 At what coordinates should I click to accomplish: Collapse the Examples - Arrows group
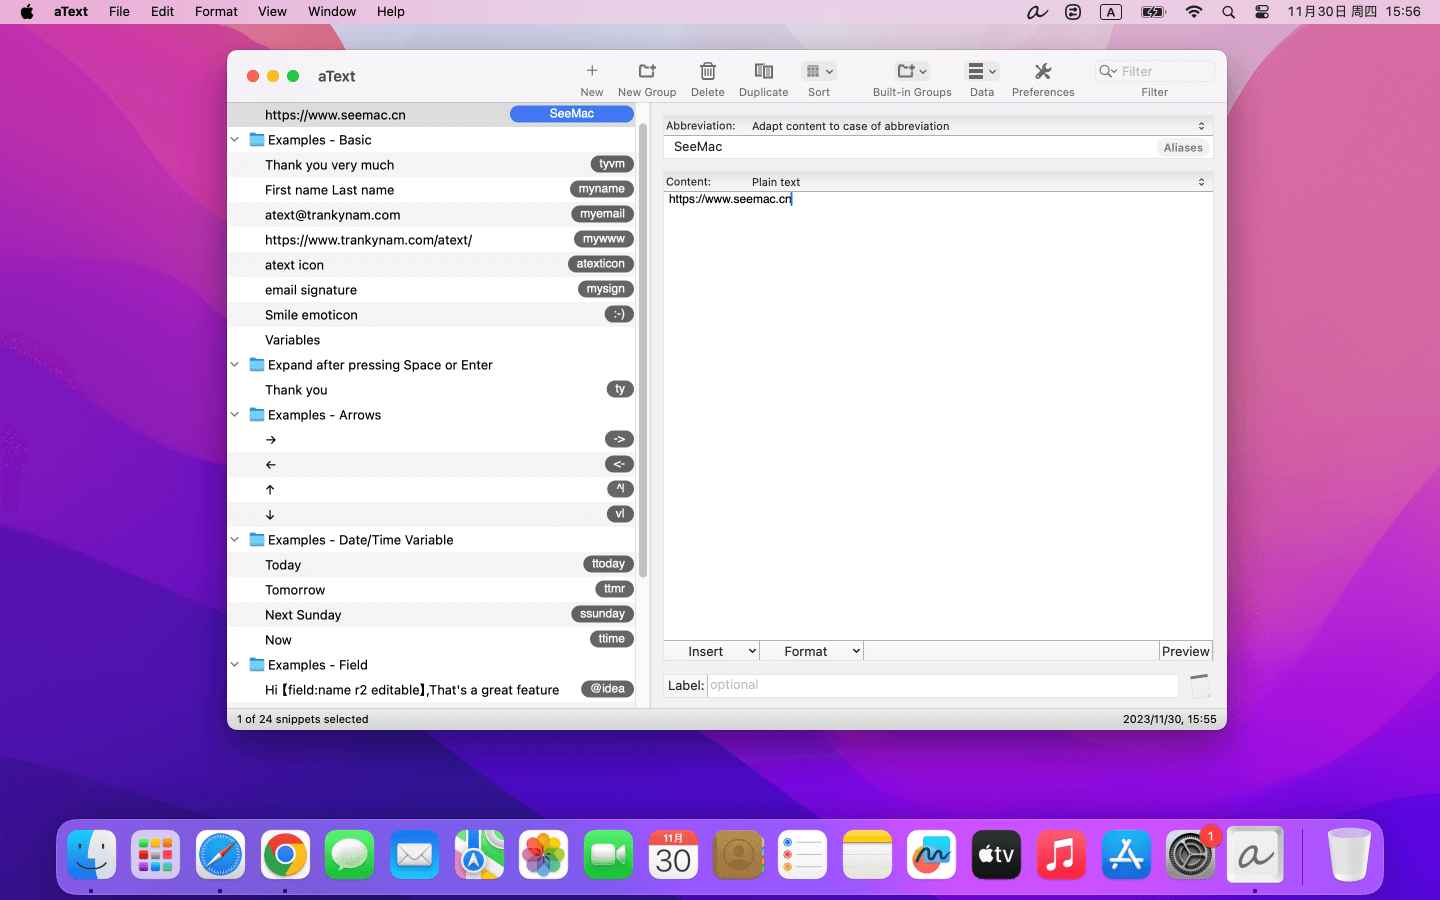tap(235, 415)
